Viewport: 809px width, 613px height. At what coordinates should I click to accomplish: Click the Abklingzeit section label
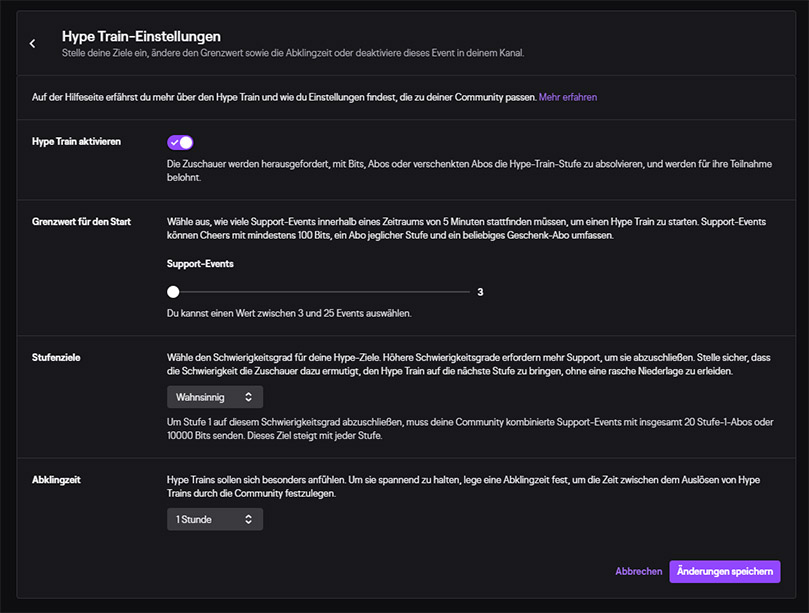click(x=56, y=480)
